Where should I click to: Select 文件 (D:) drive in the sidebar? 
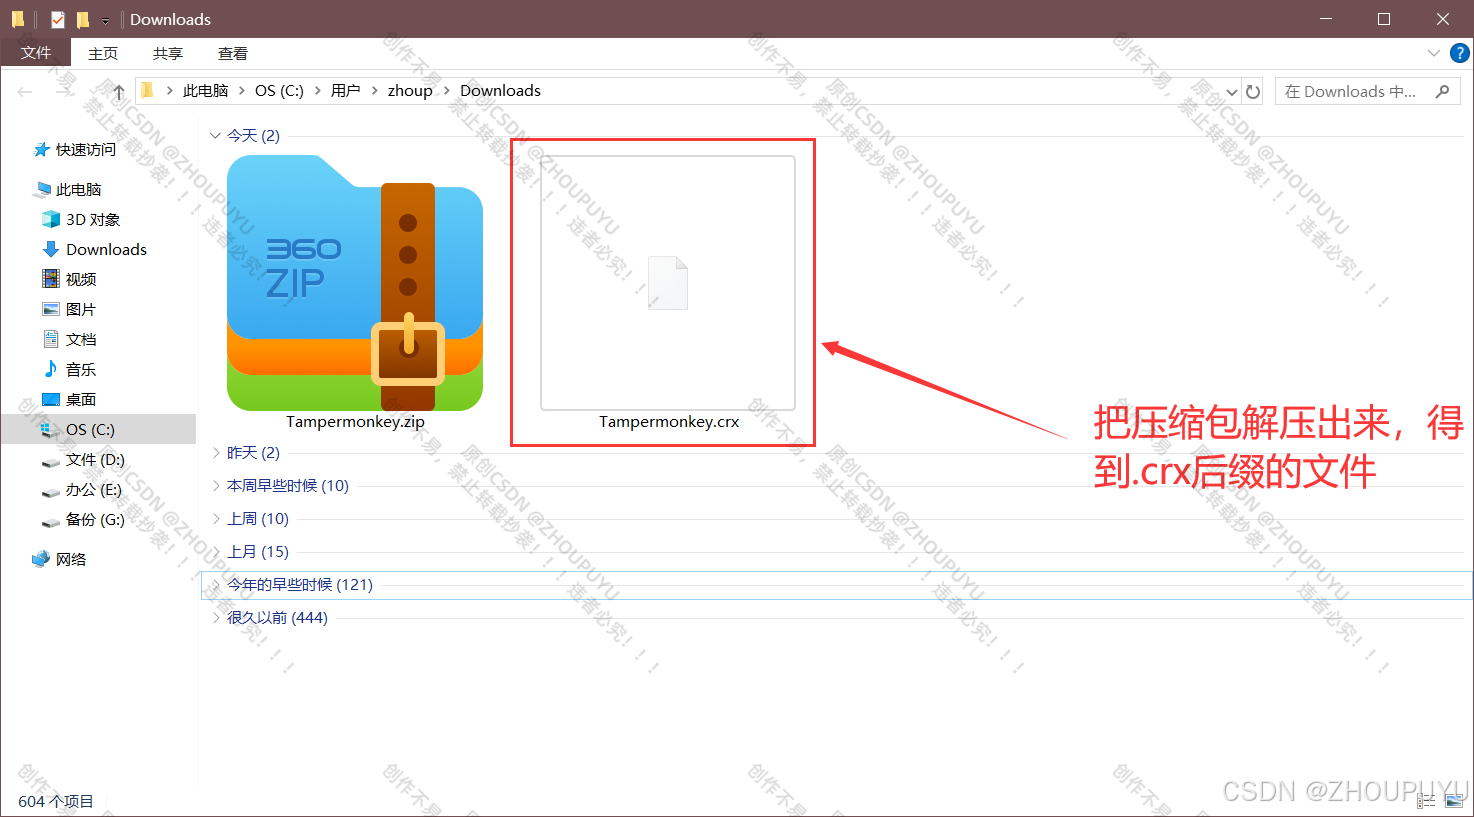(94, 460)
